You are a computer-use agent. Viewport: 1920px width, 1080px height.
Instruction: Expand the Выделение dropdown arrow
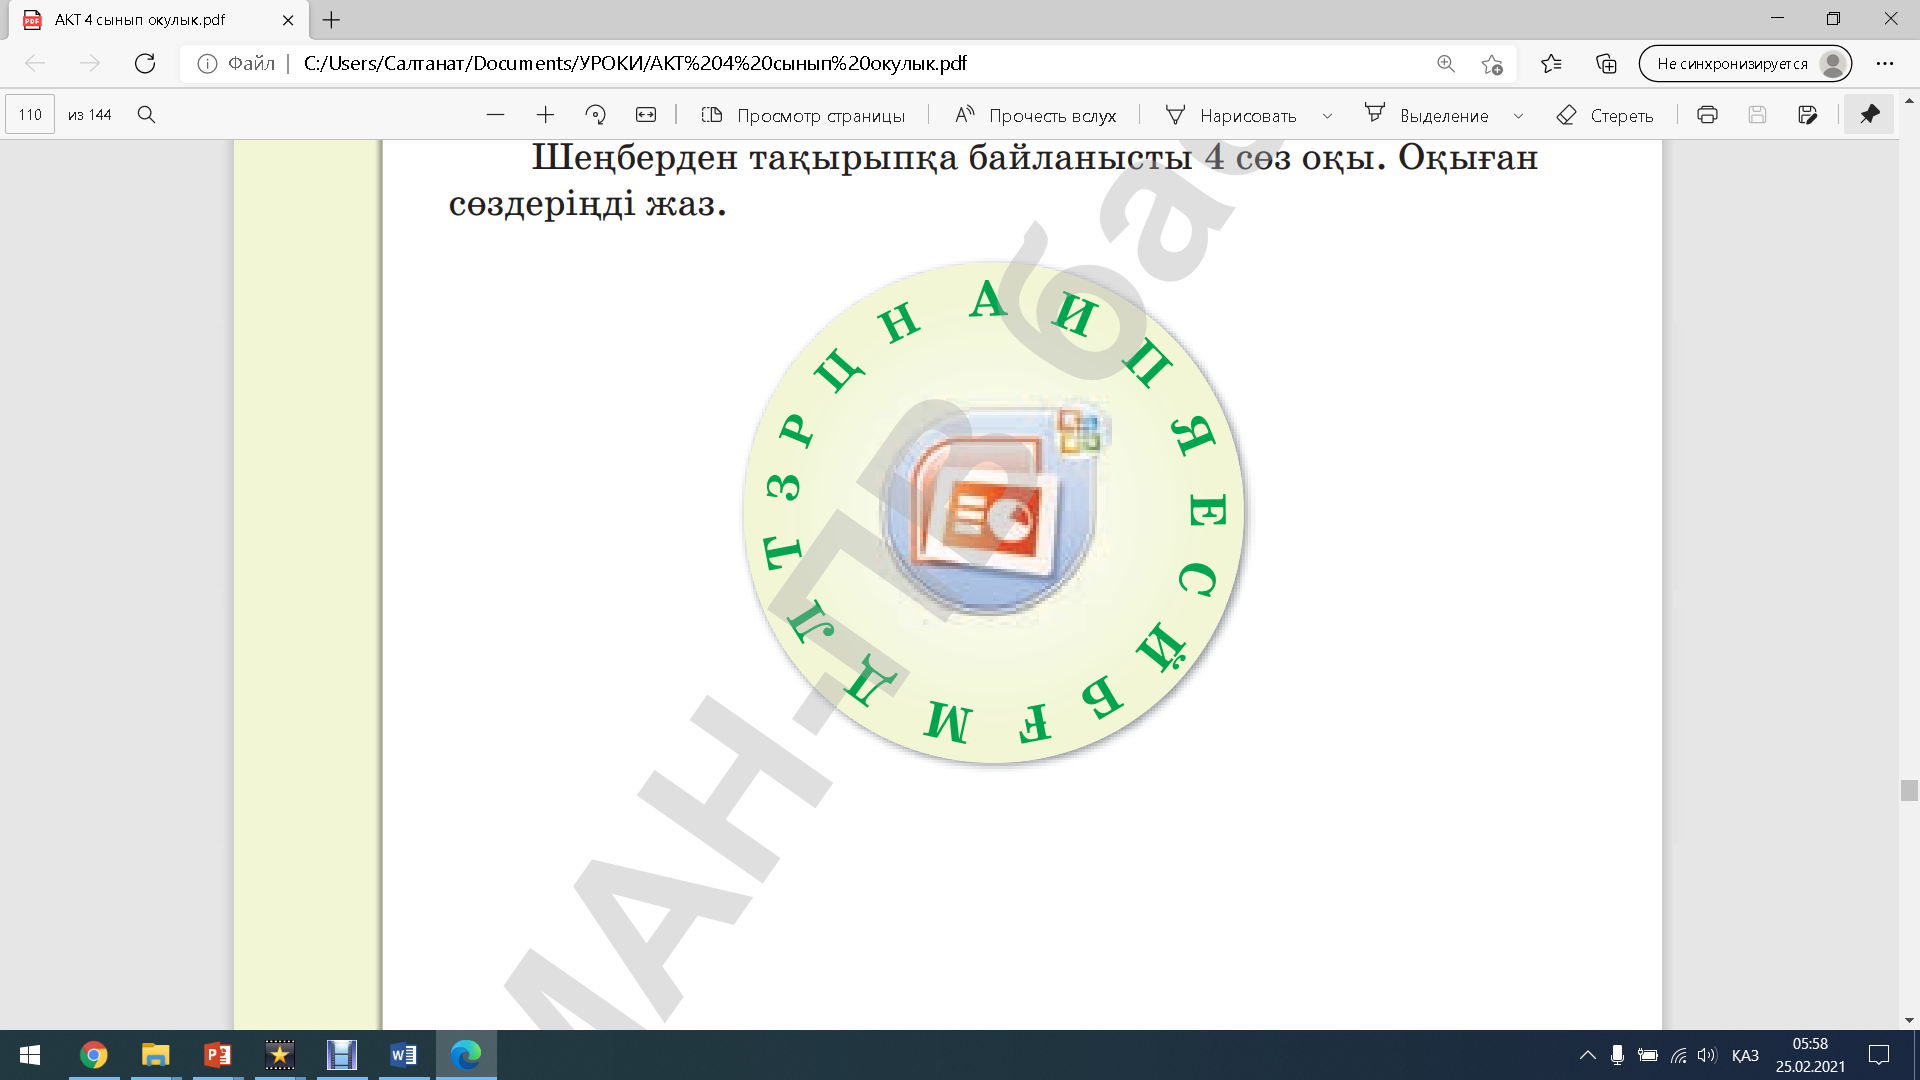click(x=1518, y=116)
